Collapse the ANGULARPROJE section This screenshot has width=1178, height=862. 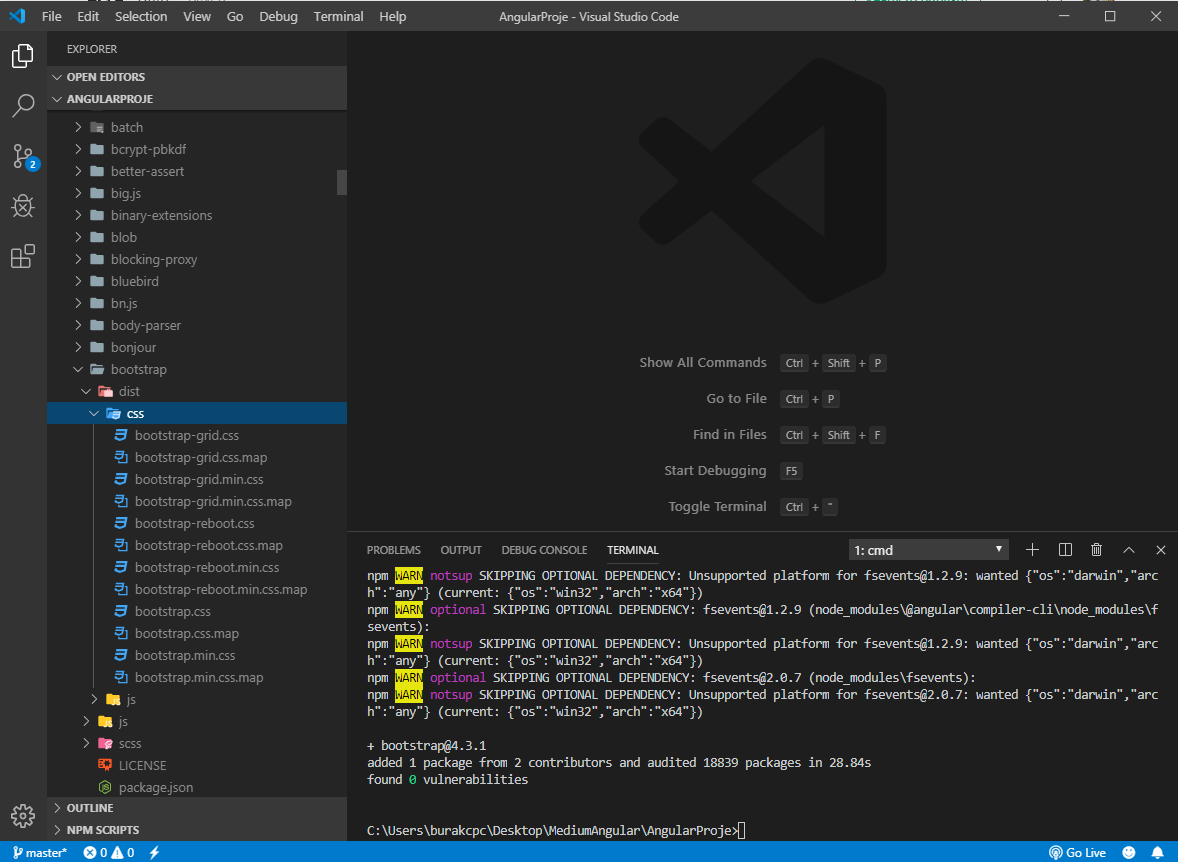tap(197, 98)
